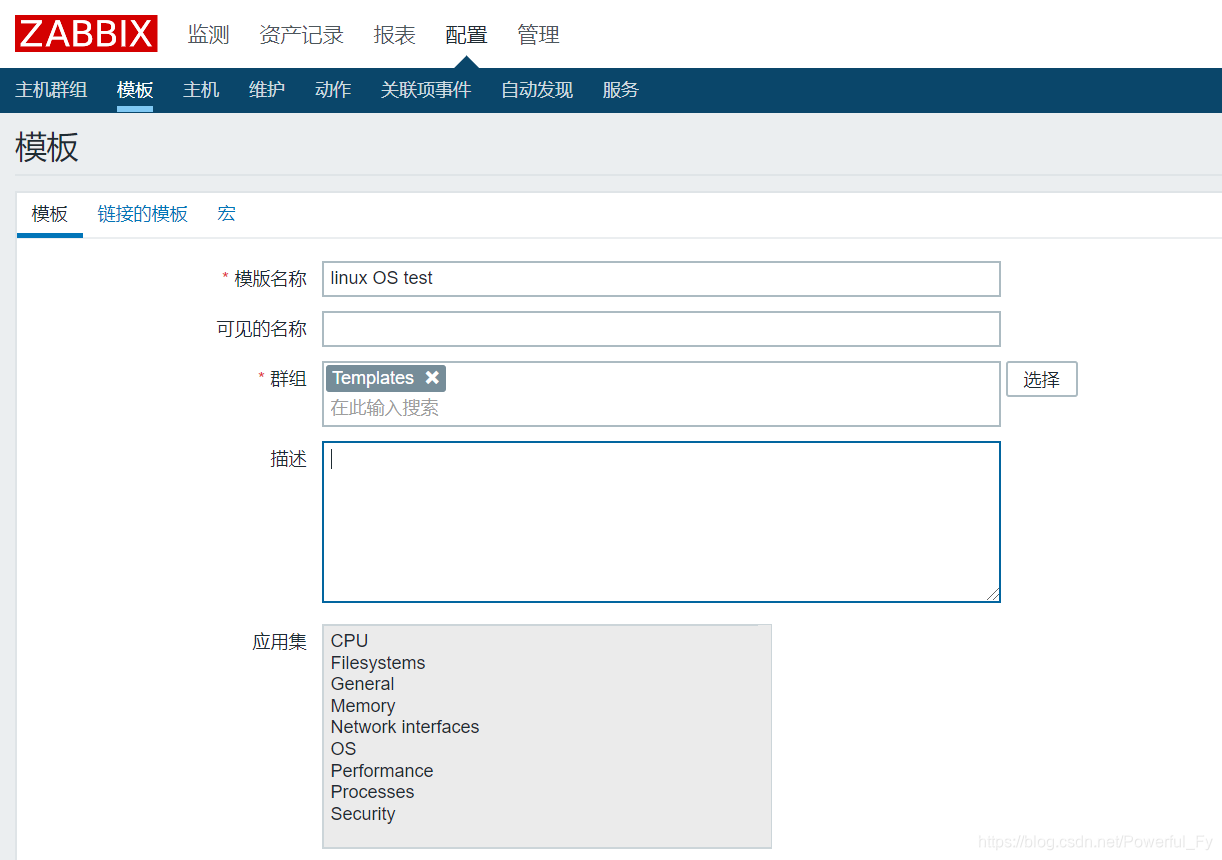Select OS in the application list
Image resolution: width=1222 pixels, height=860 pixels.
(x=343, y=749)
